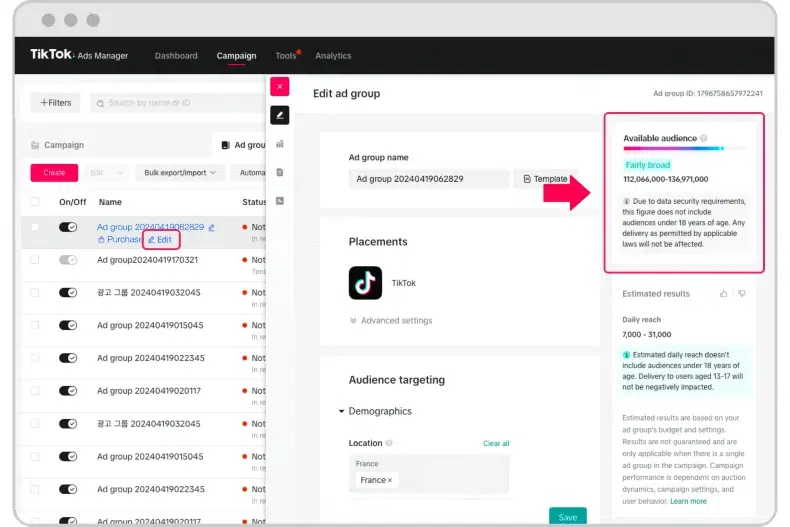Open the Edit dropdown next to Create
Viewport: 790px width, 527px height.
106,173
